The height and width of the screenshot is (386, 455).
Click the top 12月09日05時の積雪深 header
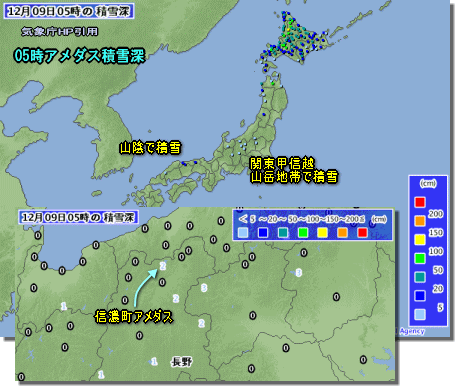click(69, 11)
